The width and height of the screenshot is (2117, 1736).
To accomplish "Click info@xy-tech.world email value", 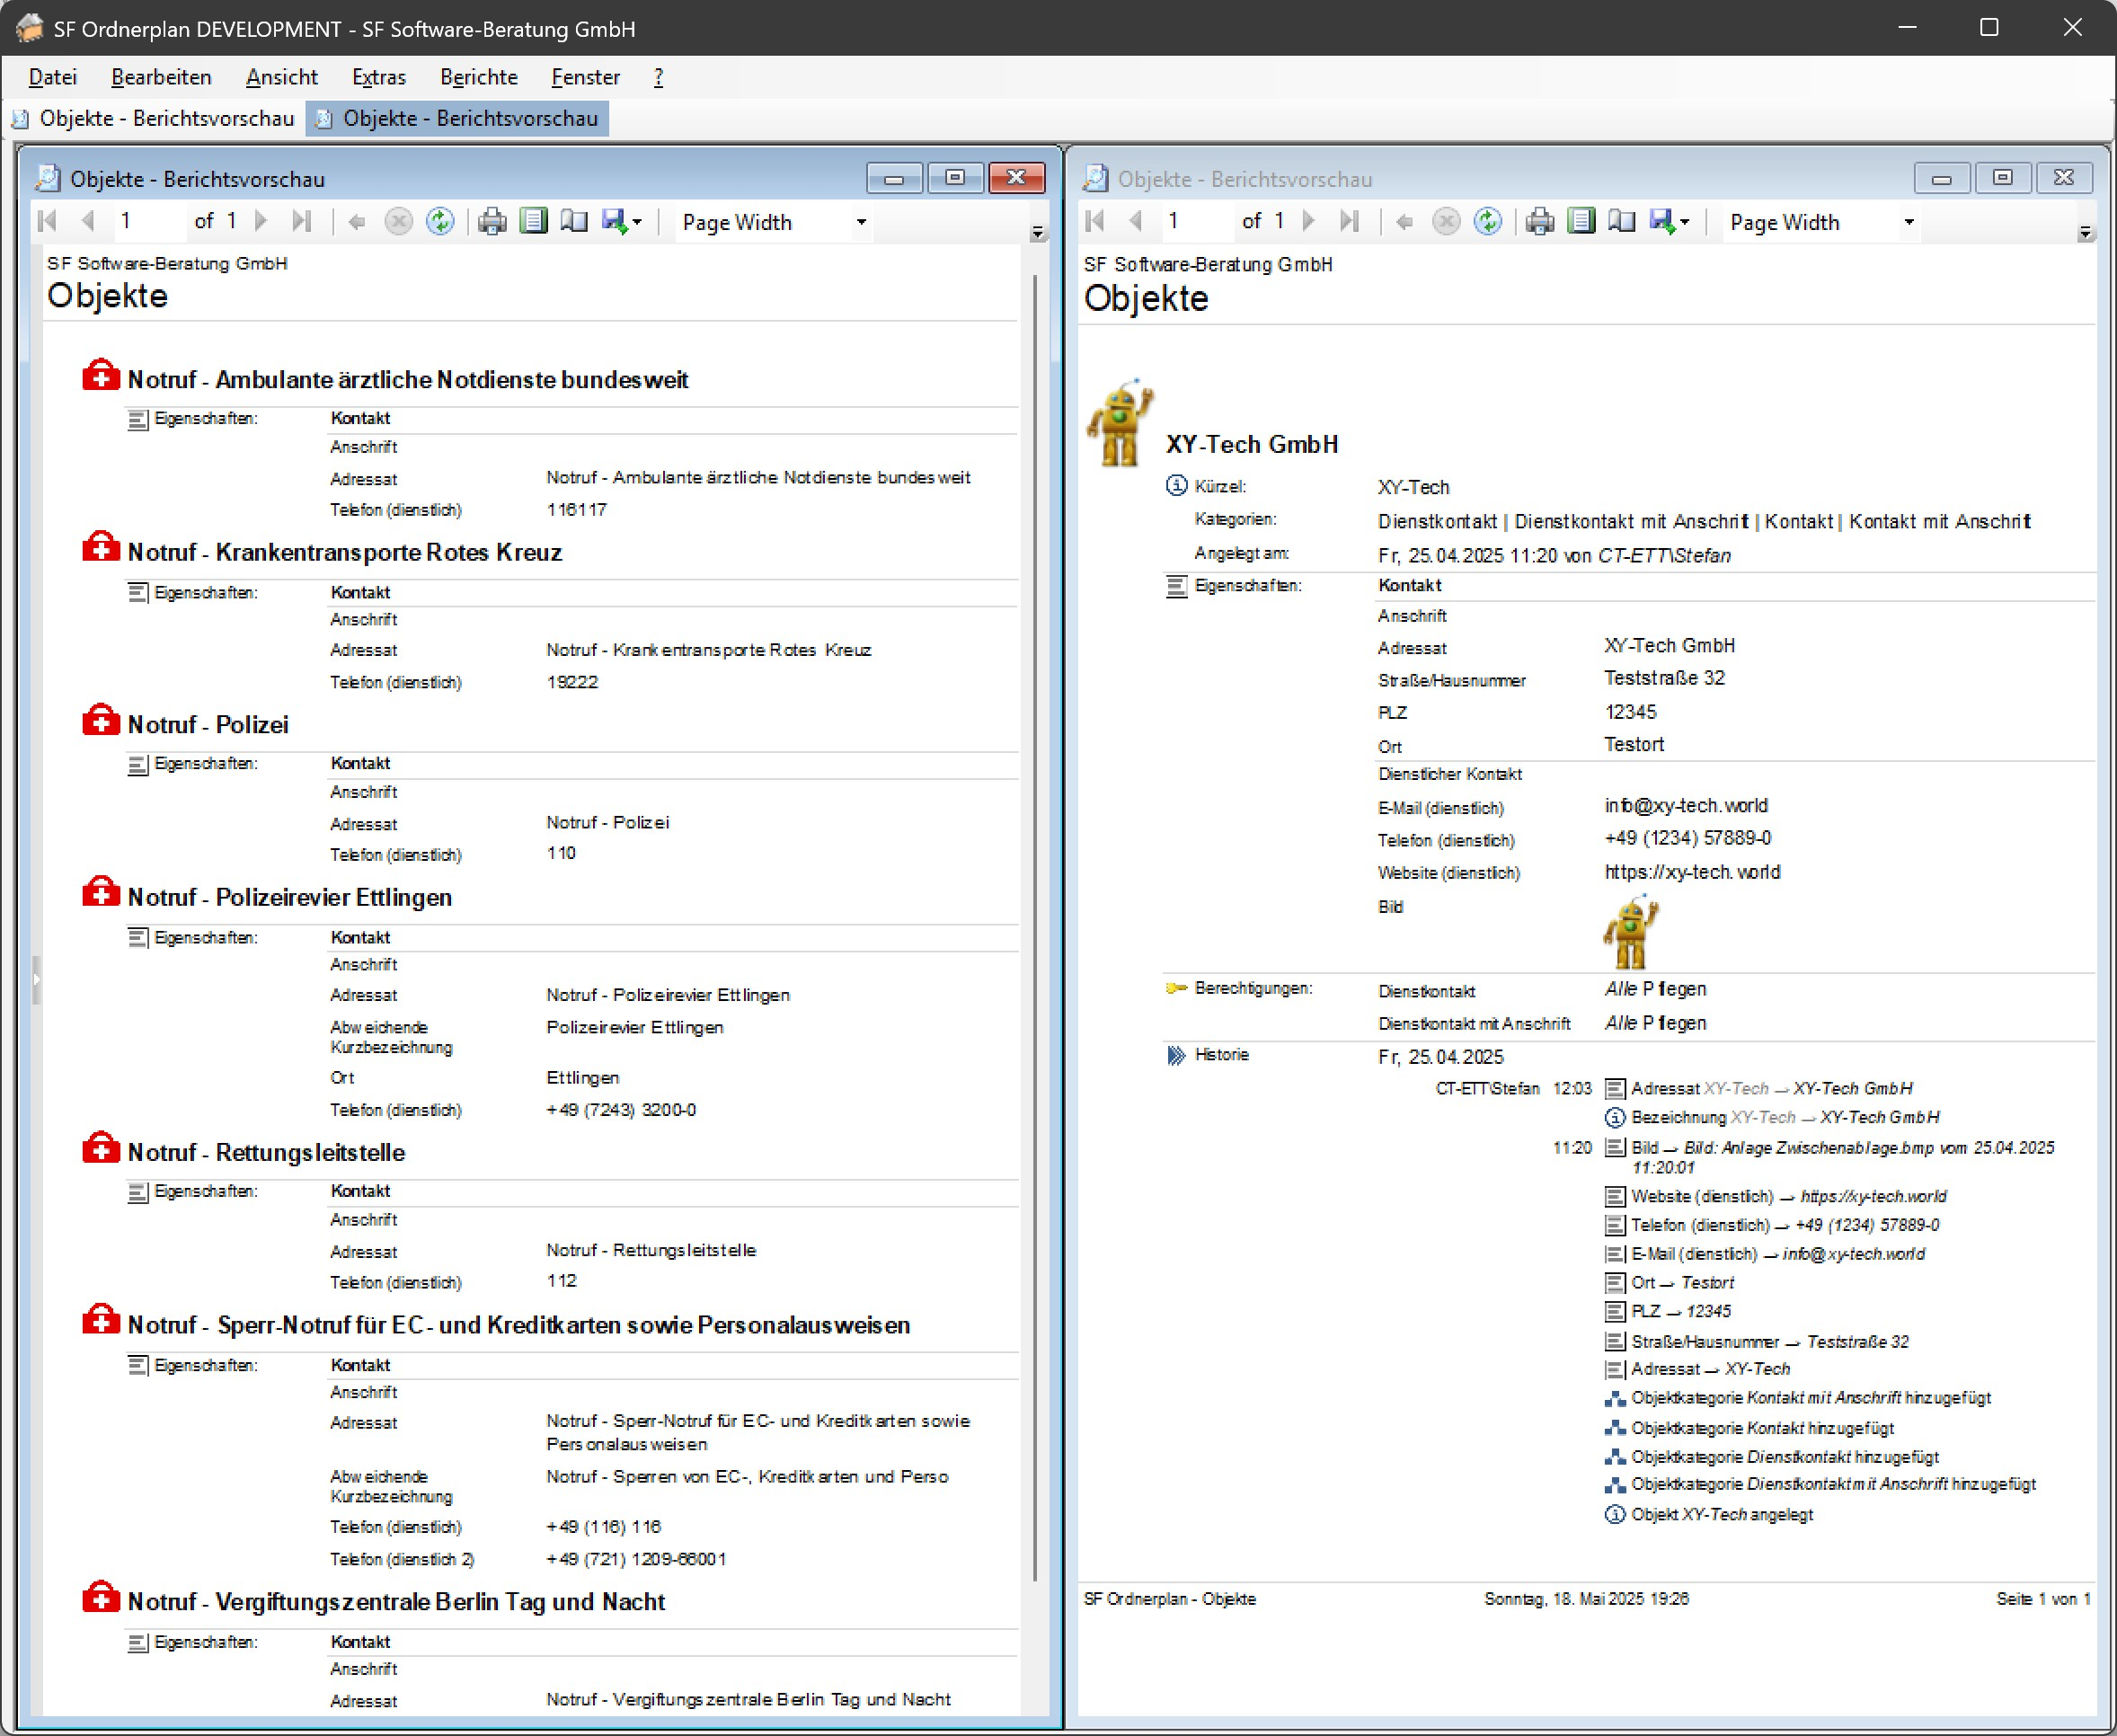I will 1686,806.
